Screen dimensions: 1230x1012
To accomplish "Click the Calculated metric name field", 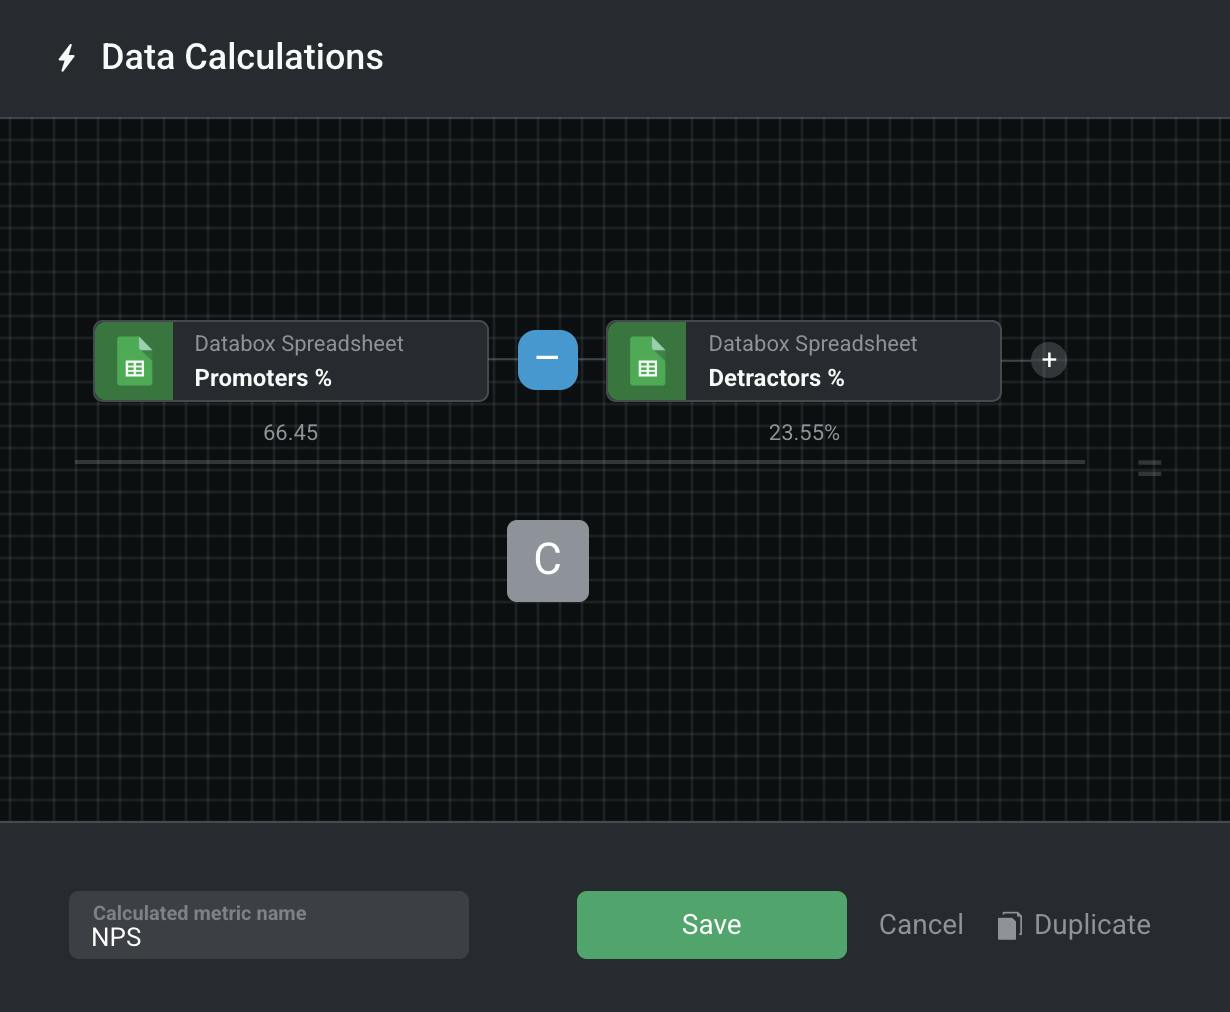I will (269, 925).
